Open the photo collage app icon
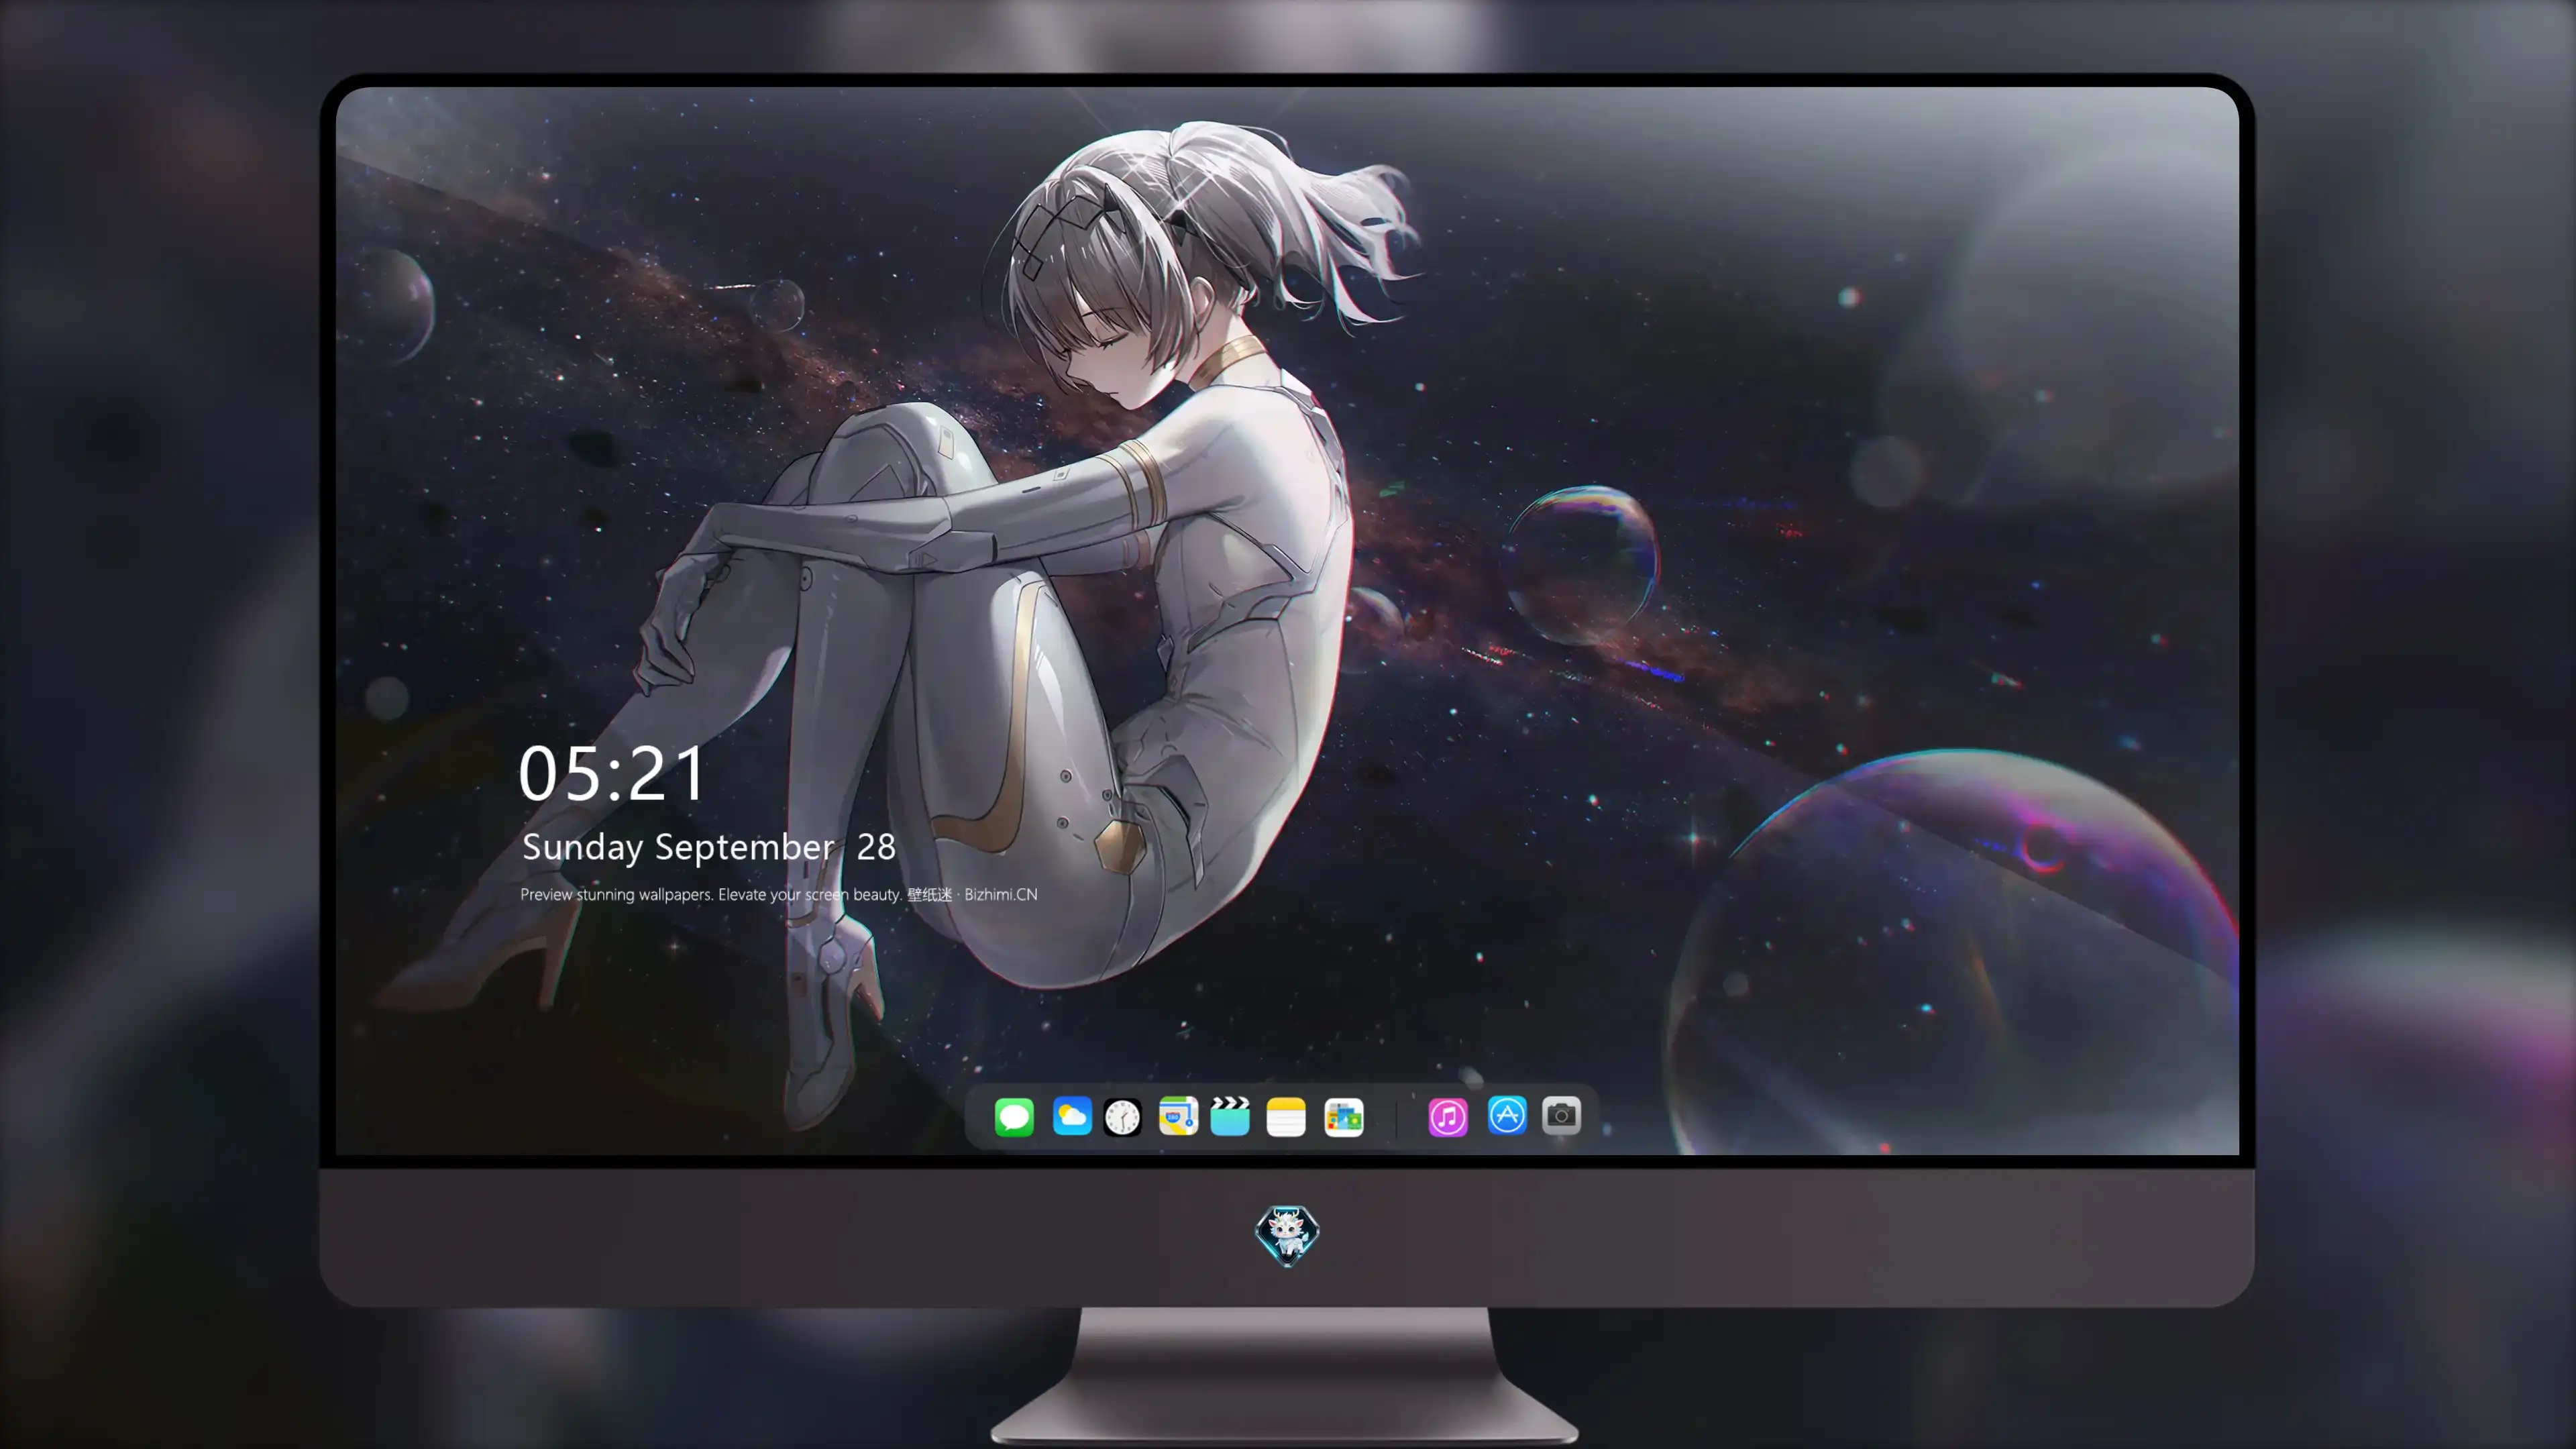The height and width of the screenshot is (1449, 2576). (1343, 1116)
